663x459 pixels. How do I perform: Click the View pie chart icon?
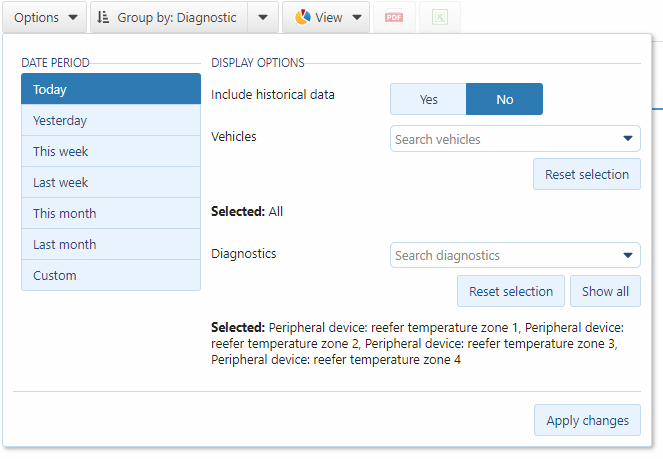(303, 17)
